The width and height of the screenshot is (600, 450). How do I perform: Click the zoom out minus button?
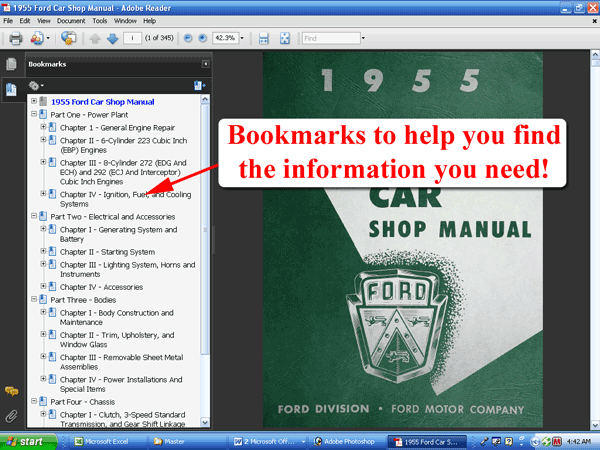click(188, 38)
